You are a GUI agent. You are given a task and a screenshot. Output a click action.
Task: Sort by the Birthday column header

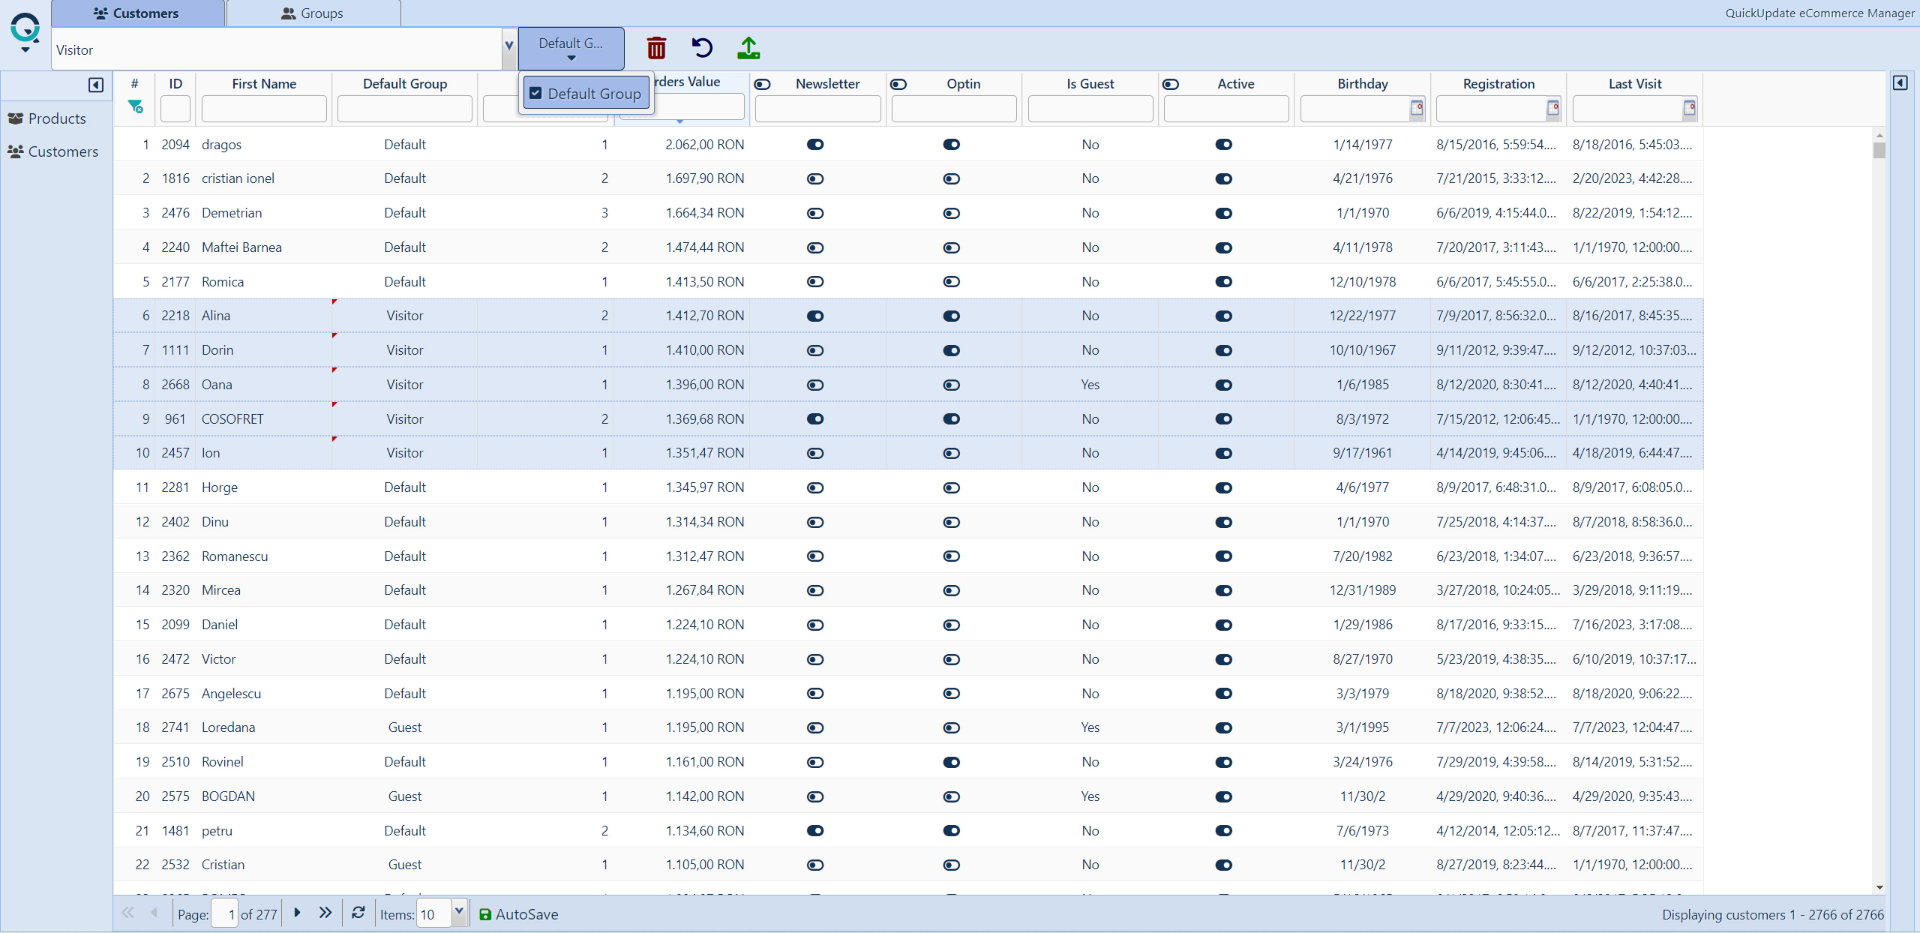pos(1362,84)
